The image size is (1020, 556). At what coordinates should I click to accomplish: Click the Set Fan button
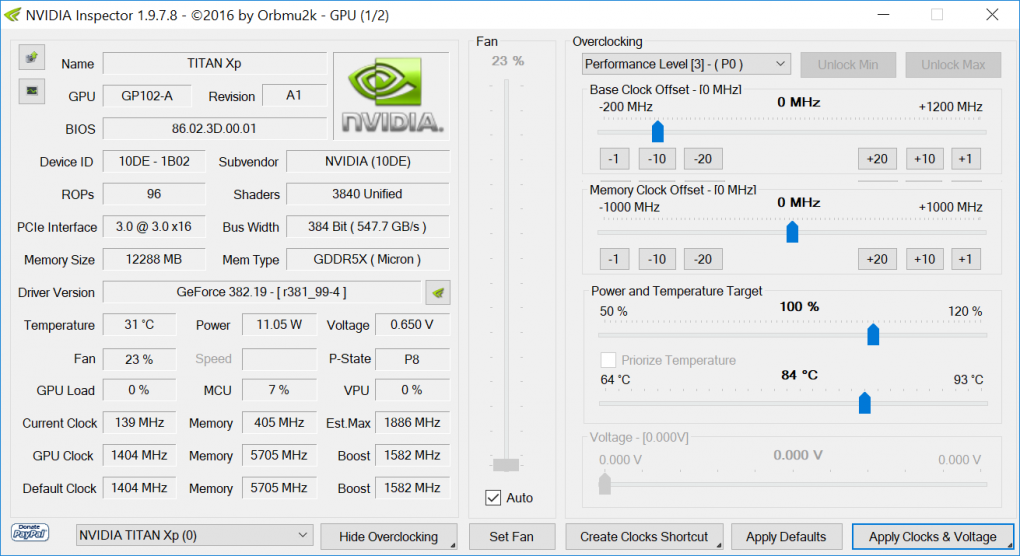point(511,536)
